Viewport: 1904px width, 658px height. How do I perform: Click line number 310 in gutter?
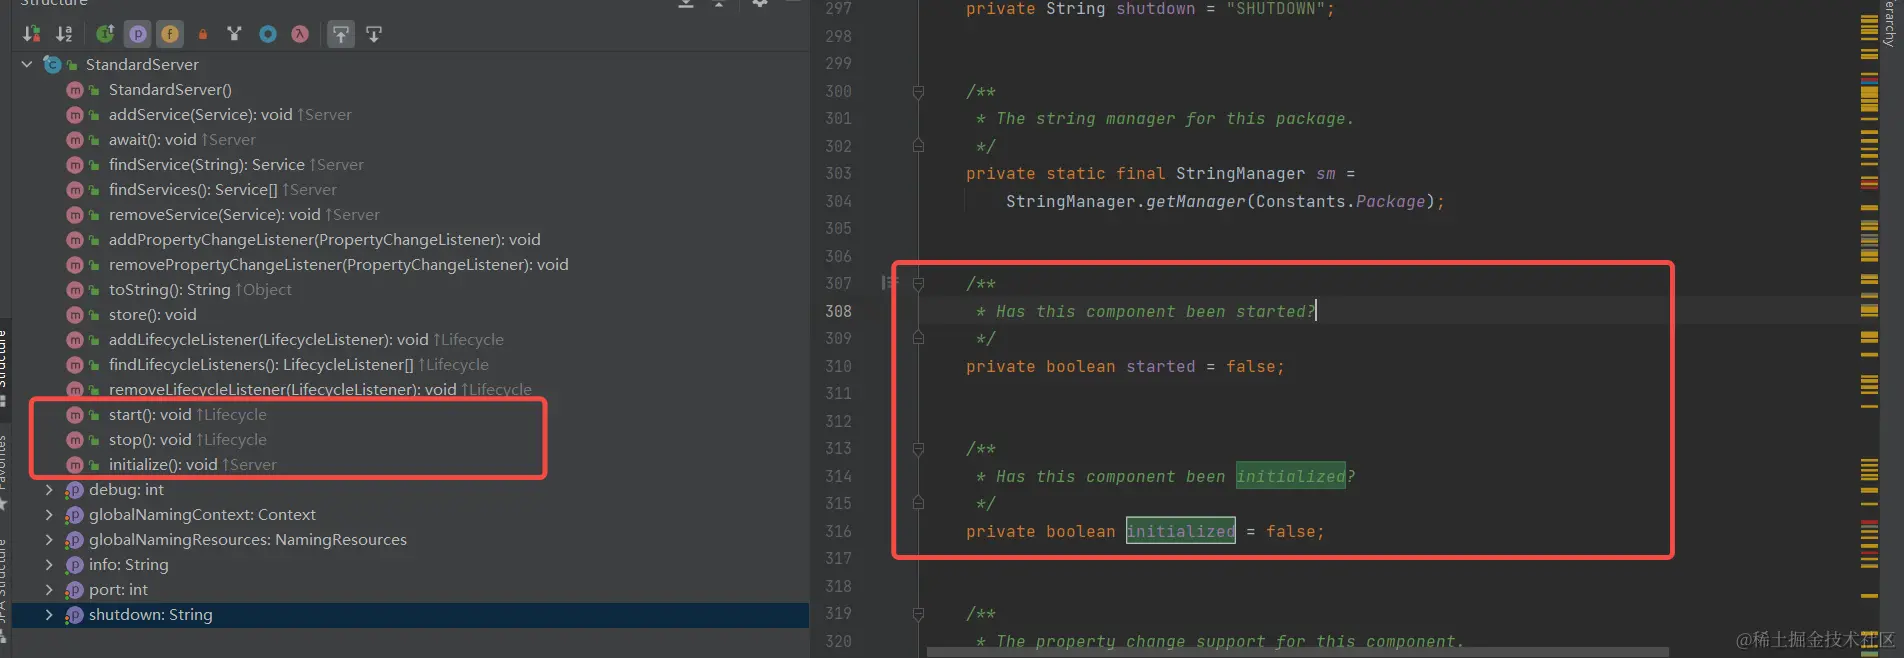point(838,366)
